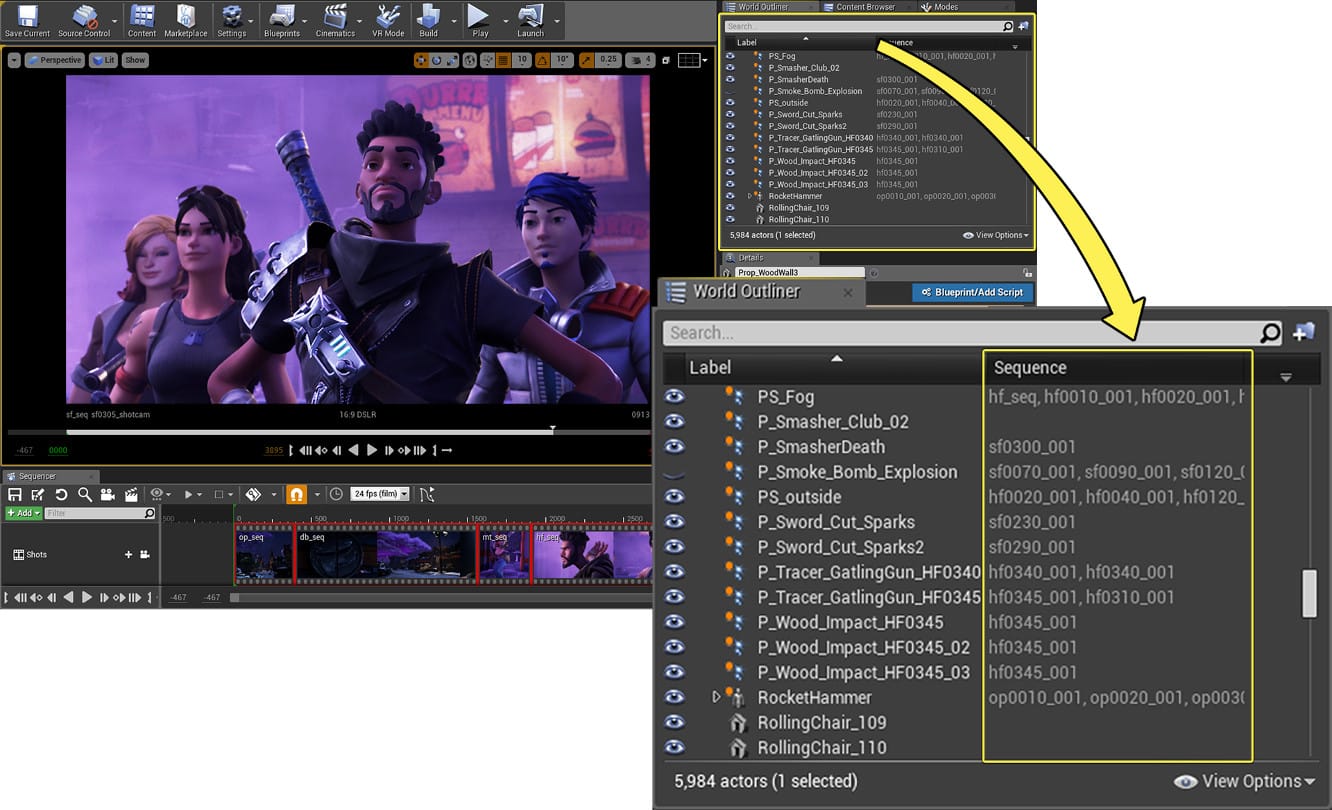Click the Save Current toolbar icon
Viewport: 1332px width, 810px height.
click(x=27, y=18)
